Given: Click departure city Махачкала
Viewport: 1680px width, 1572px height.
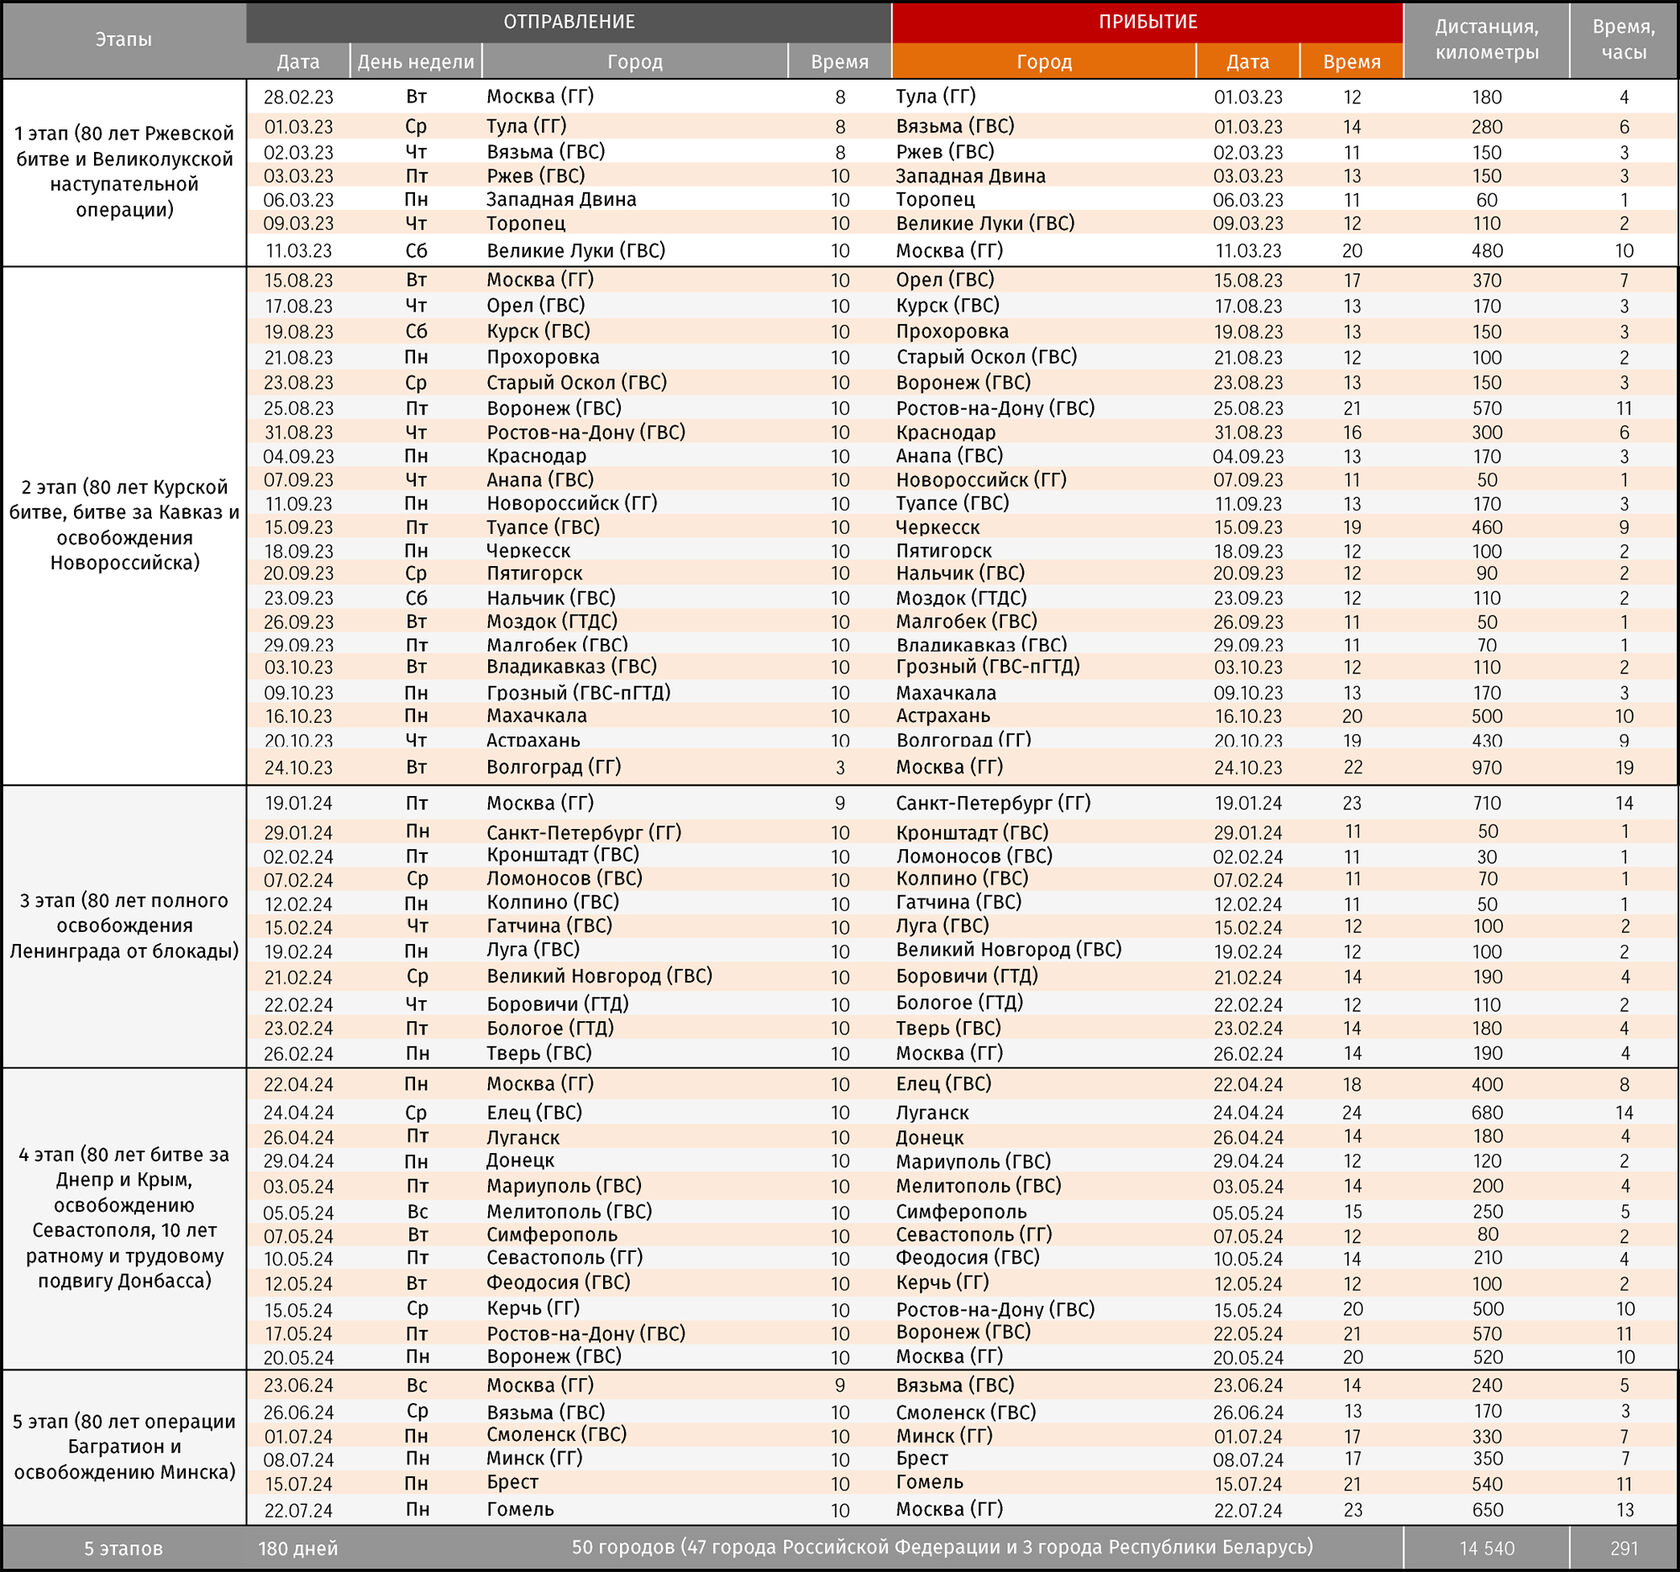Looking at the screenshot, I should click(x=537, y=716).
